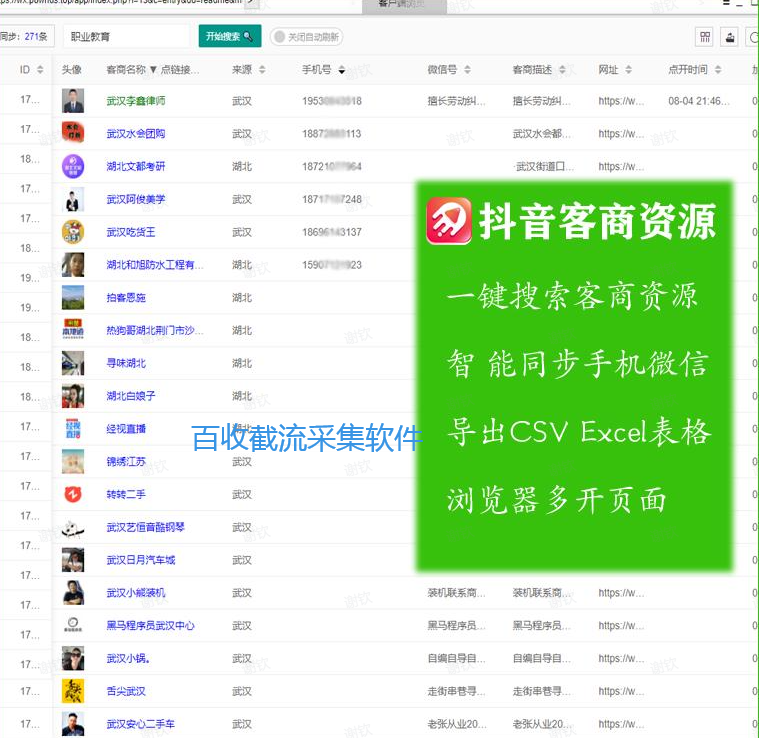Image resolution: width=759 pixels, height=738 pixels.
Task: Open avatar of 舌尖武汉
Action: [73, 691]
